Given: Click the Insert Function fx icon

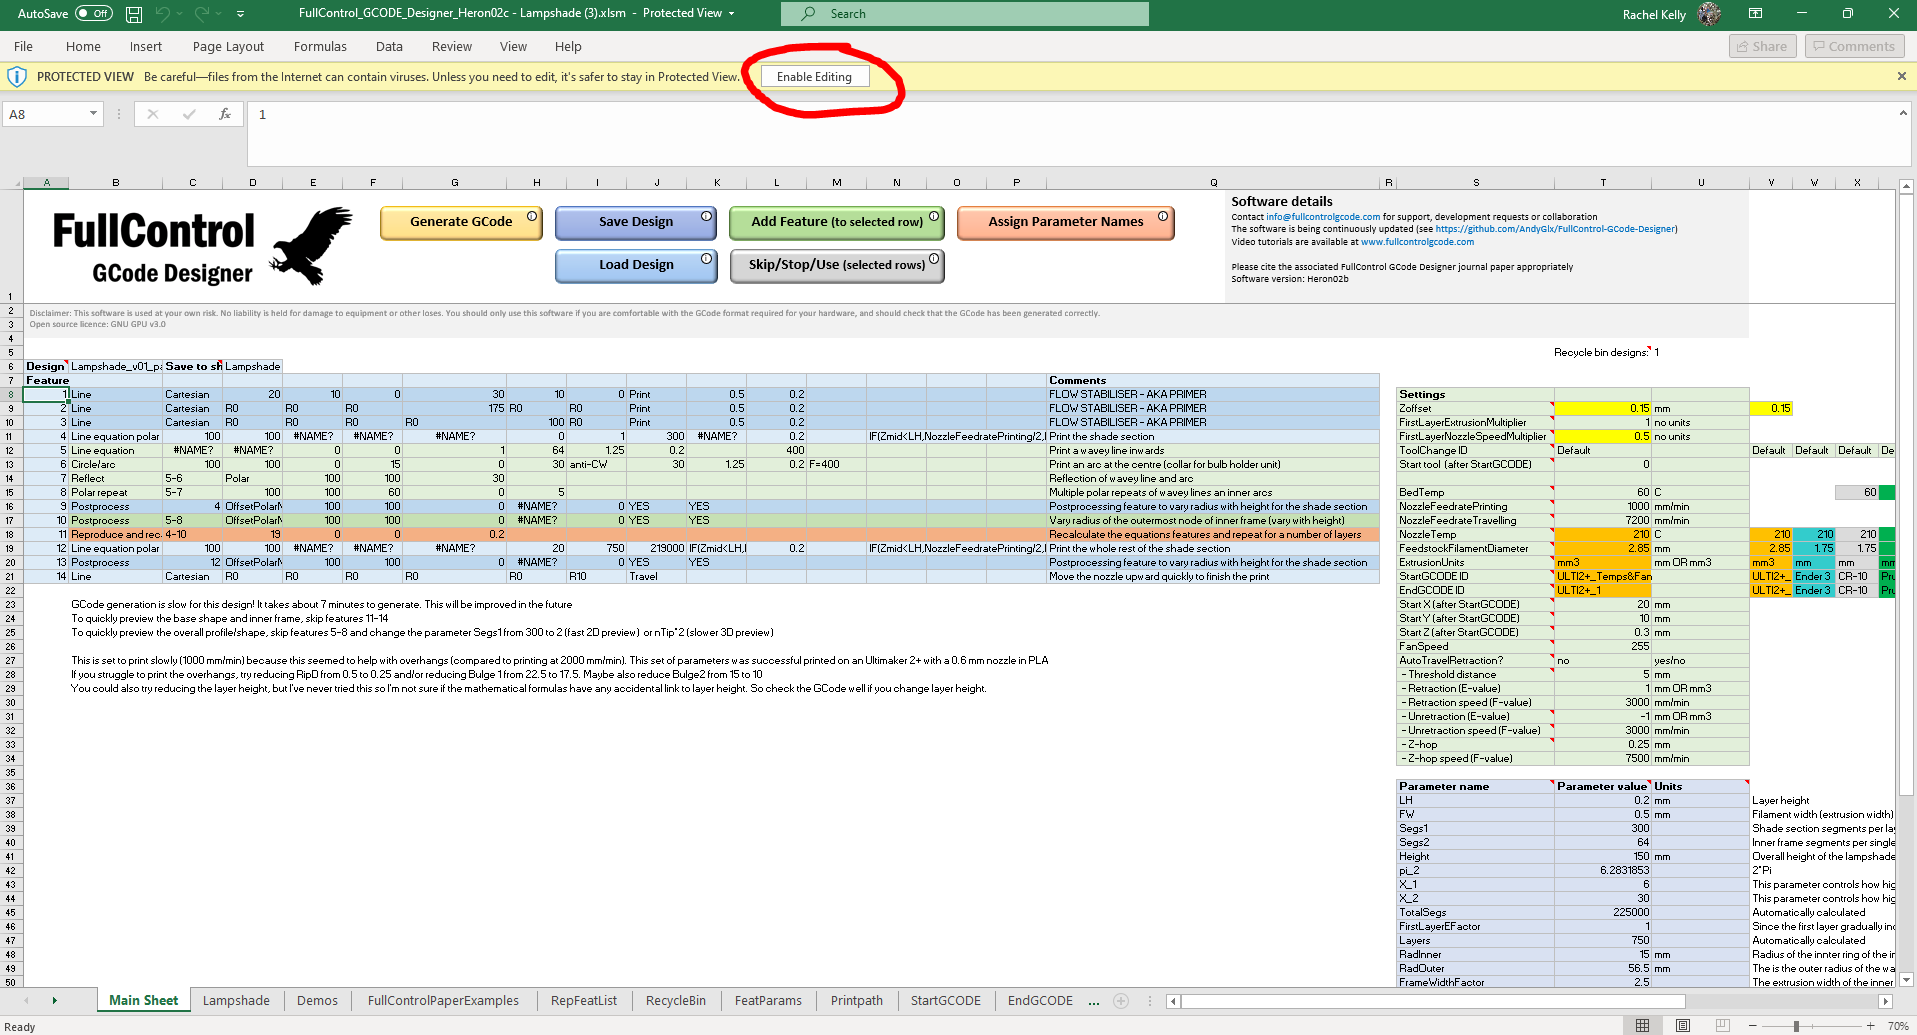Looking at the screenshot, I should tap(225, 114).
